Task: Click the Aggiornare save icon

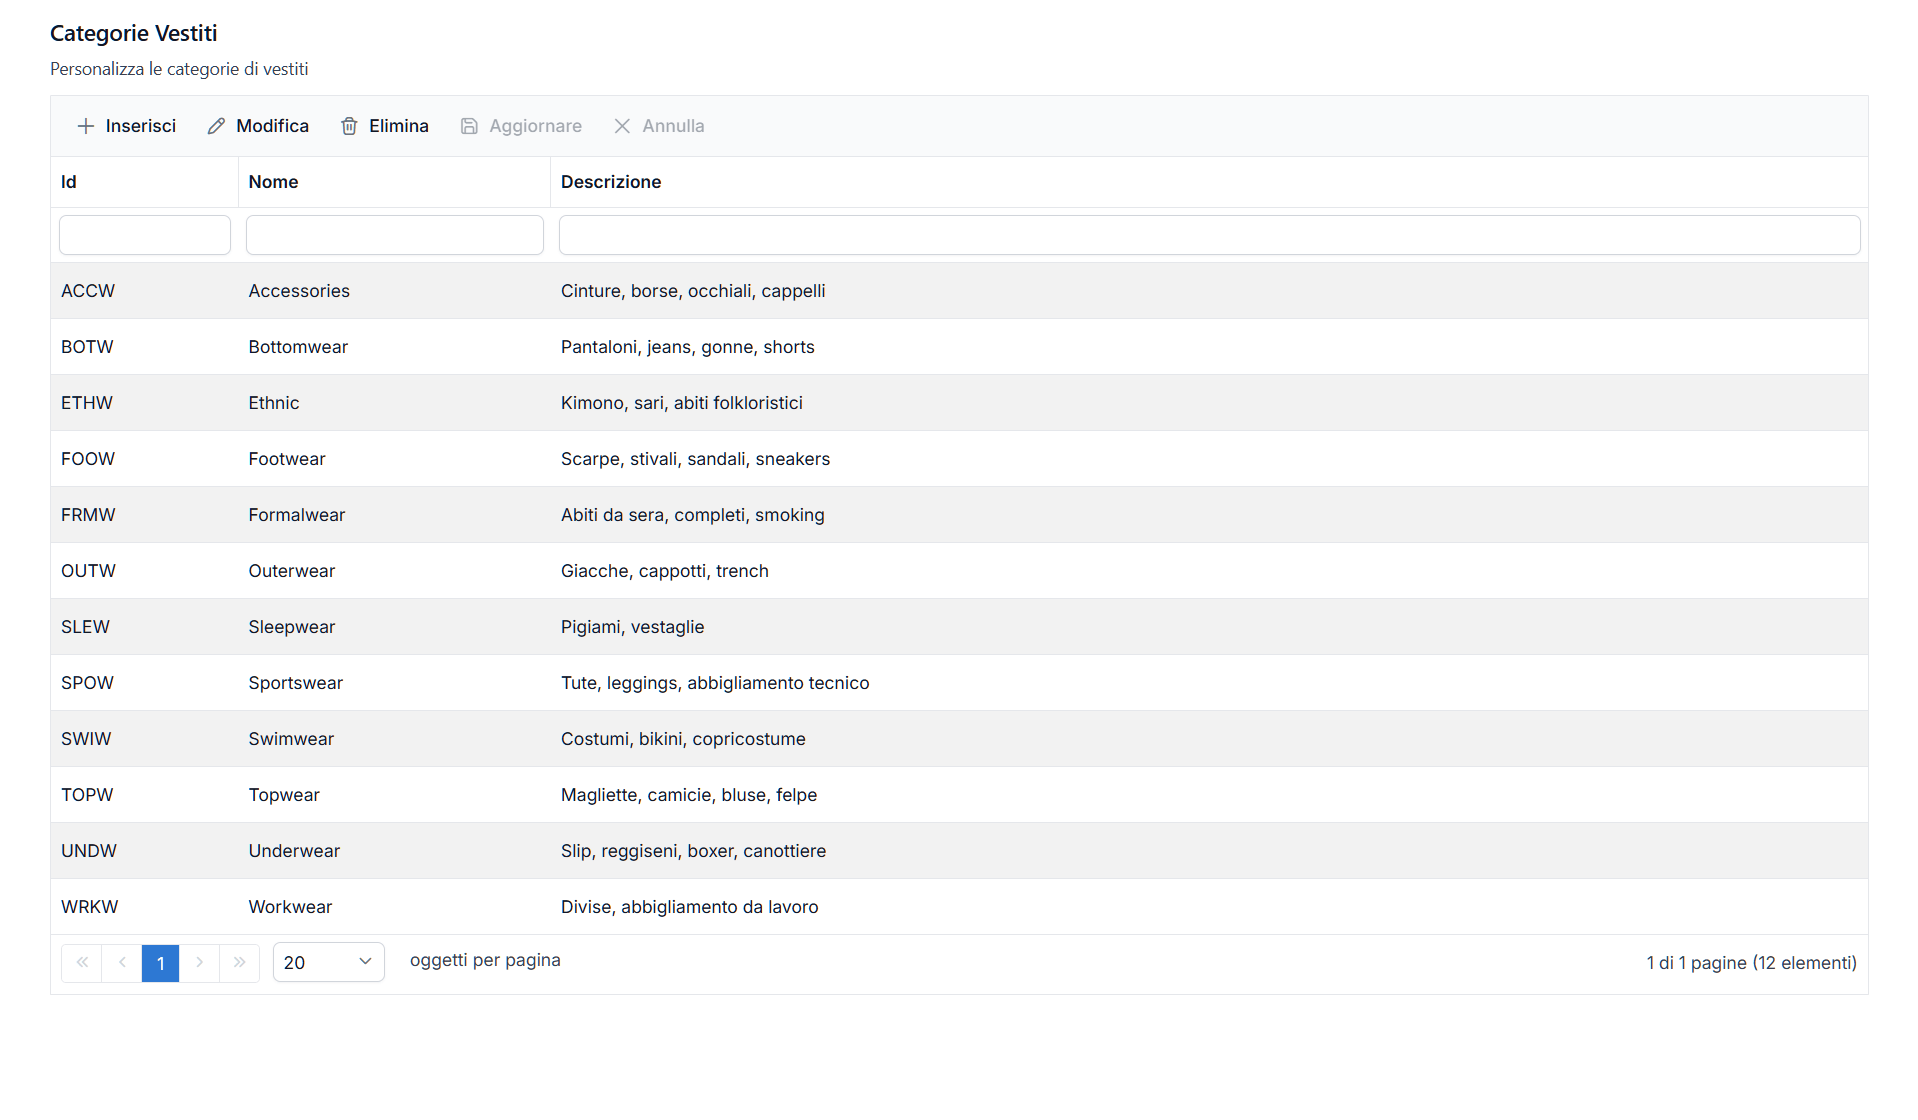Action: (469, 126)
